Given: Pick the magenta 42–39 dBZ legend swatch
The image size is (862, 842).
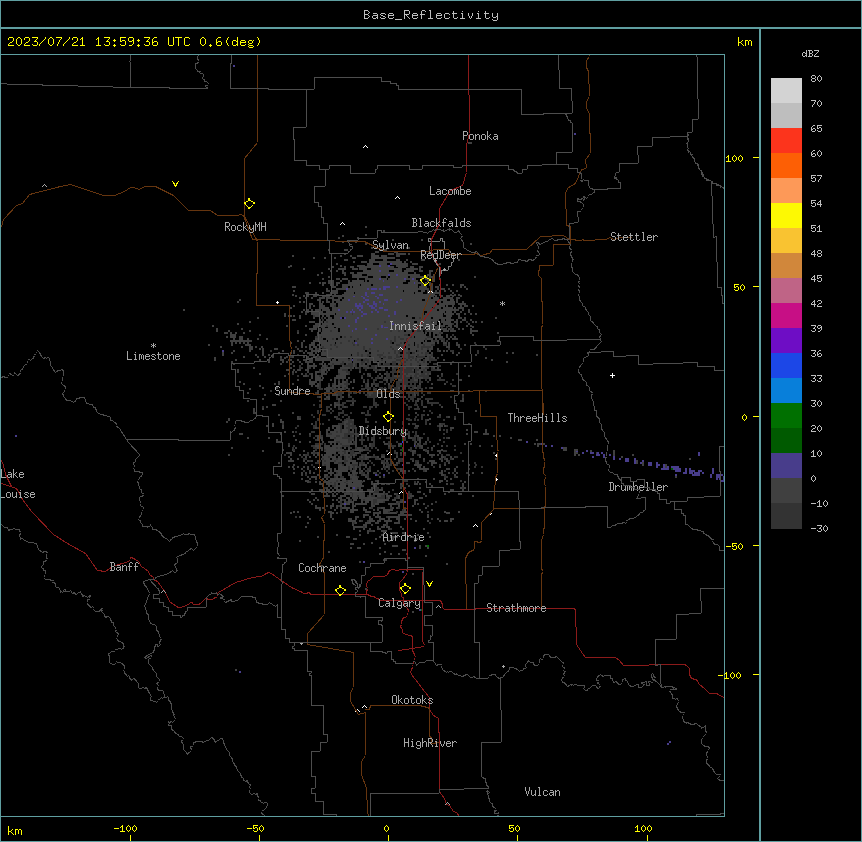Looking at the screenshot, I should click(x=786, y=315).
